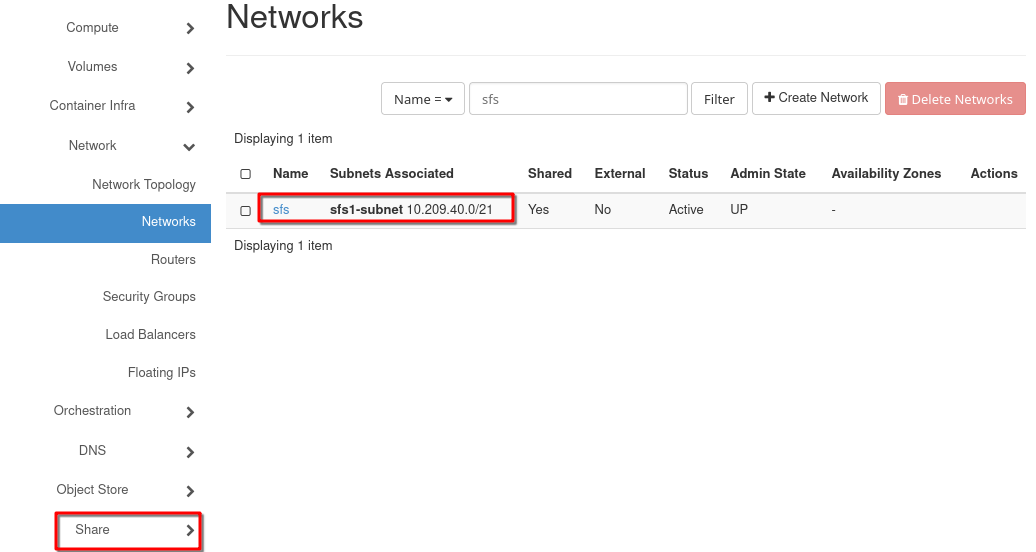This screenshot has height=552, width=1036.
Task: Open the DNS sidebar section
Action: (92, 450)
